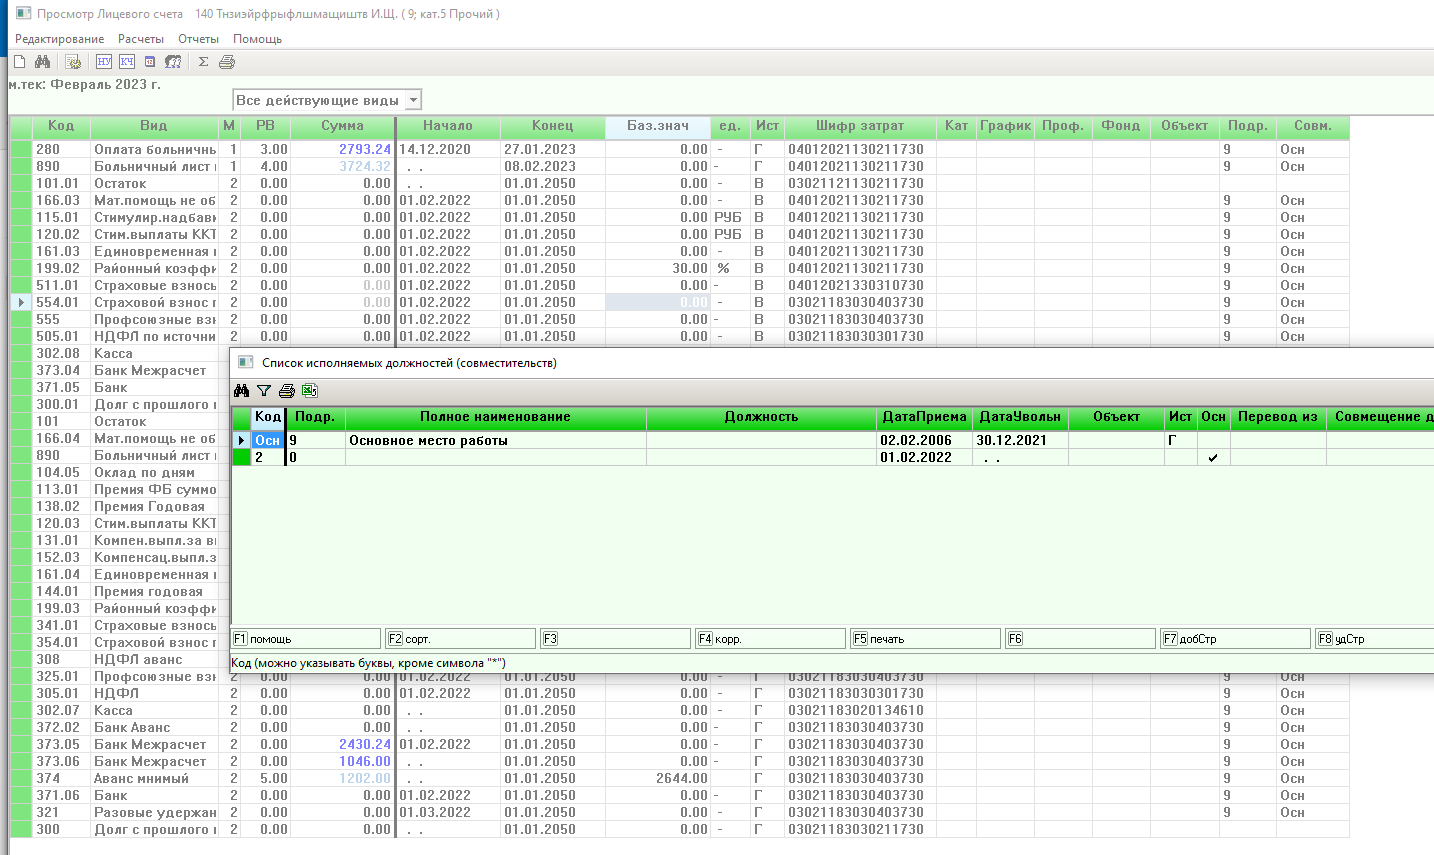Click the printer icon in main toolbar
This screenshot has height=855, width=1434.
(x=227, y=62)
